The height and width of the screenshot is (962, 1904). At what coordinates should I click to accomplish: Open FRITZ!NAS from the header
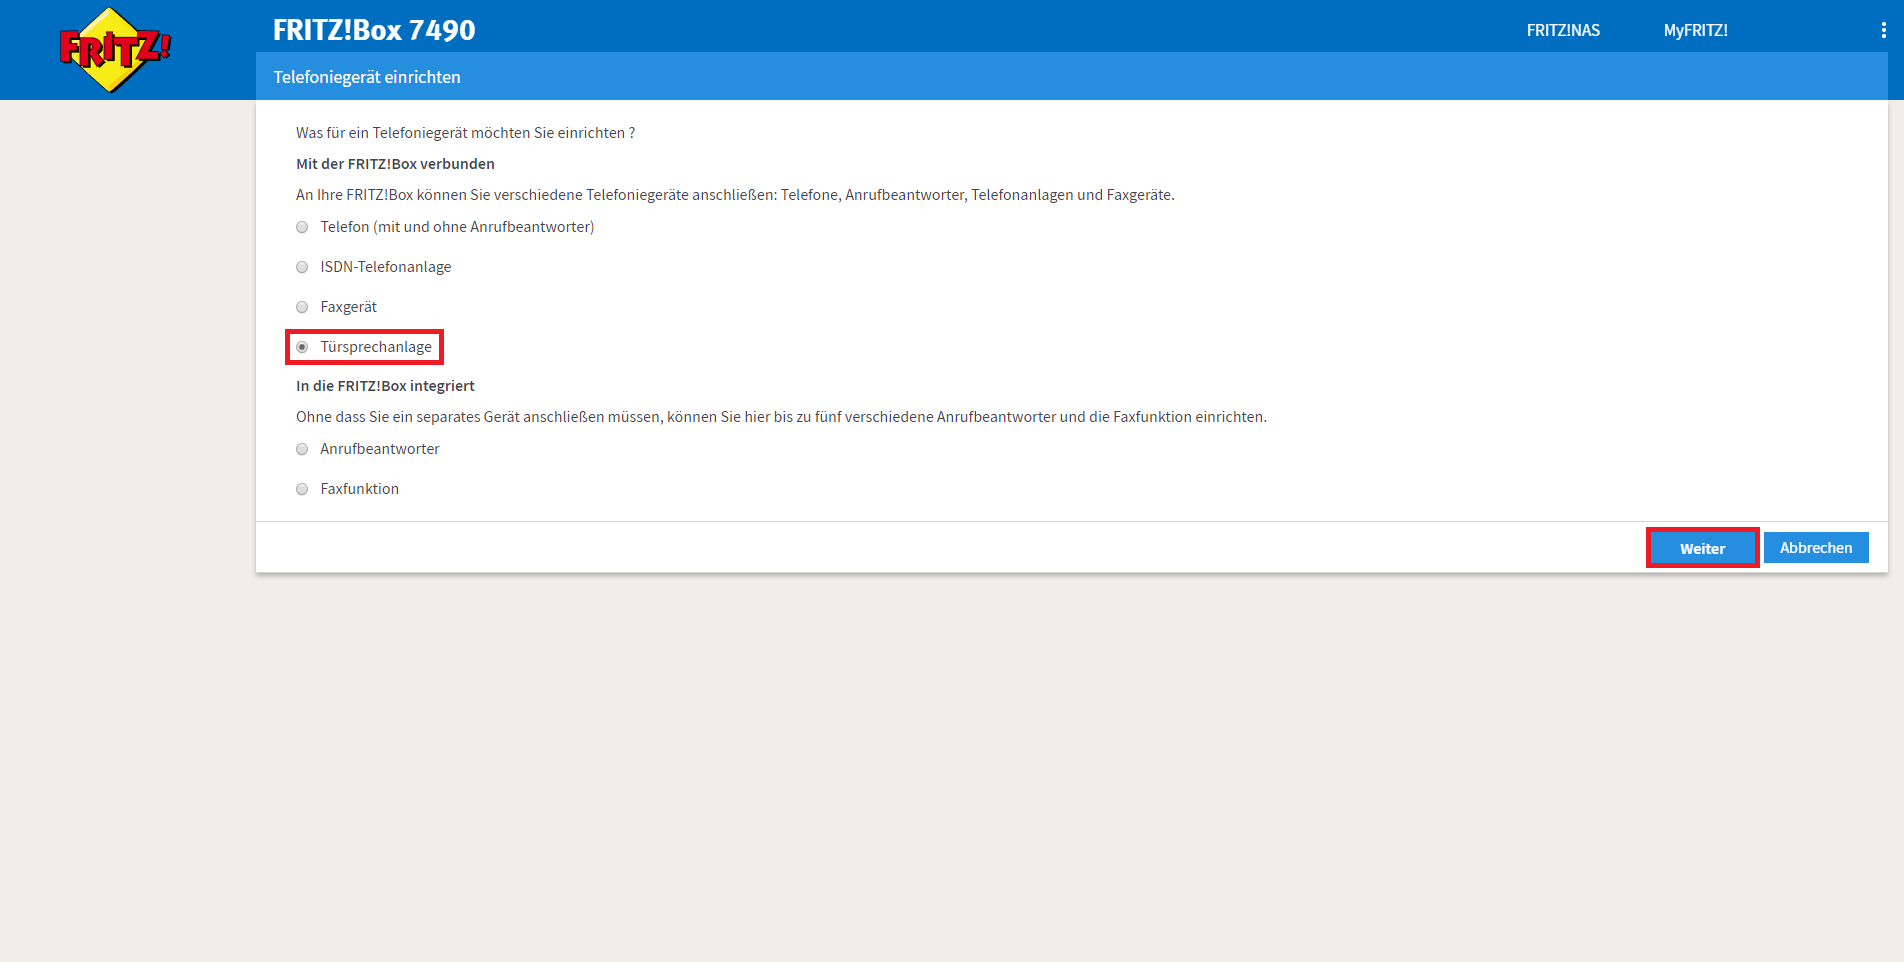1562,30
